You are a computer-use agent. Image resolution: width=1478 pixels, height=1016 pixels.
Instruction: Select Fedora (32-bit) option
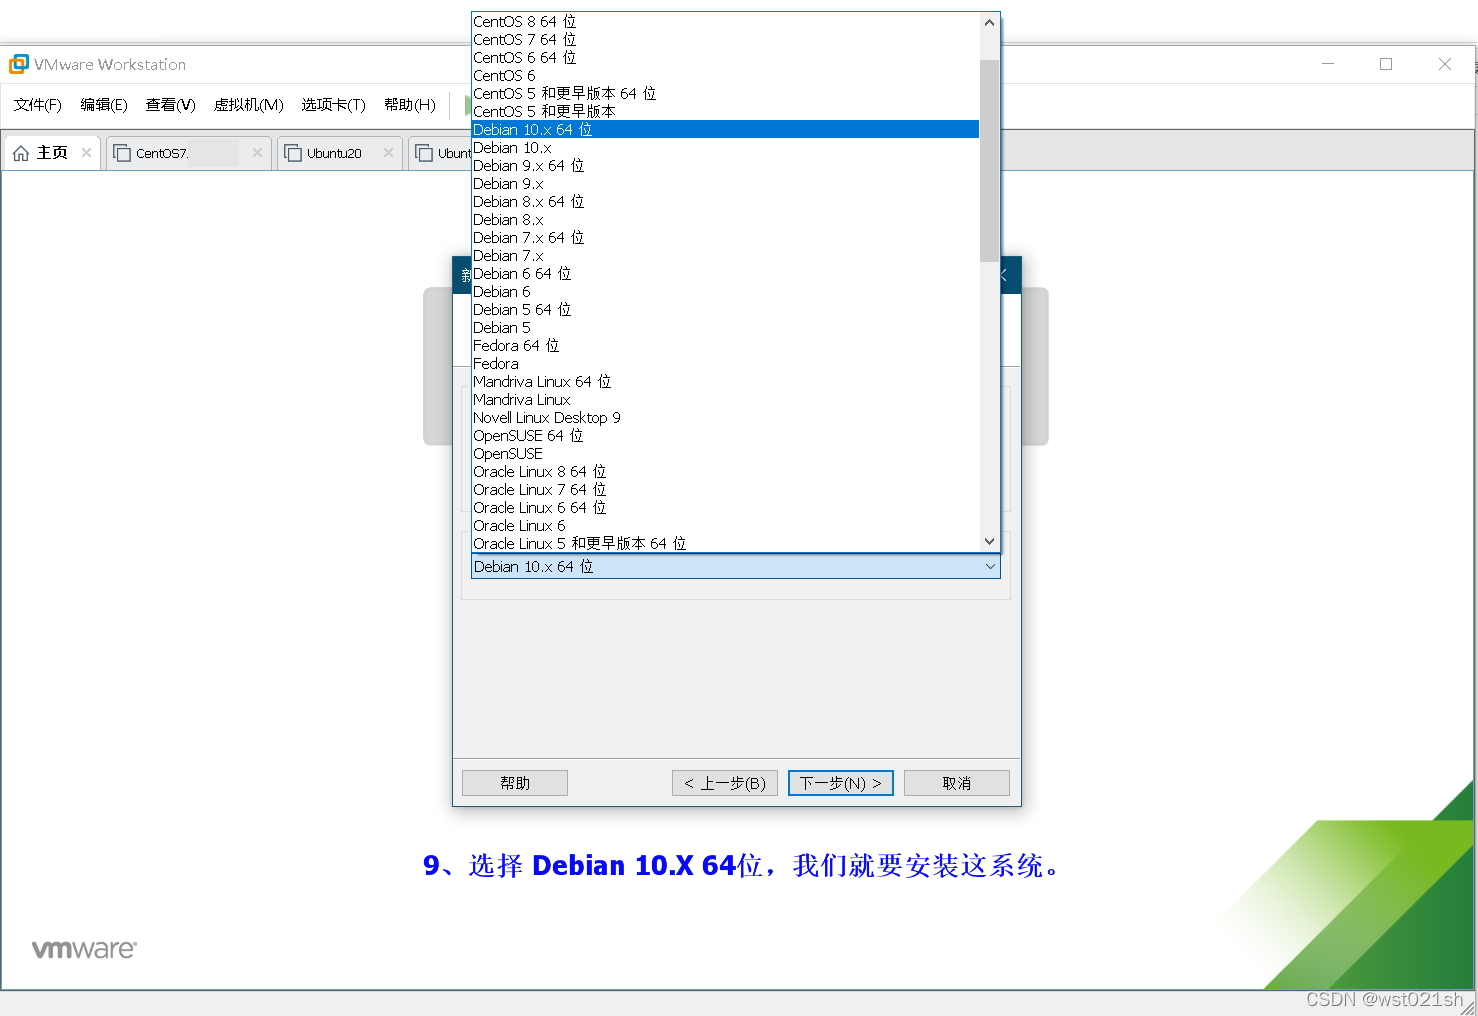pyautogui.click(x=725, y=364)
